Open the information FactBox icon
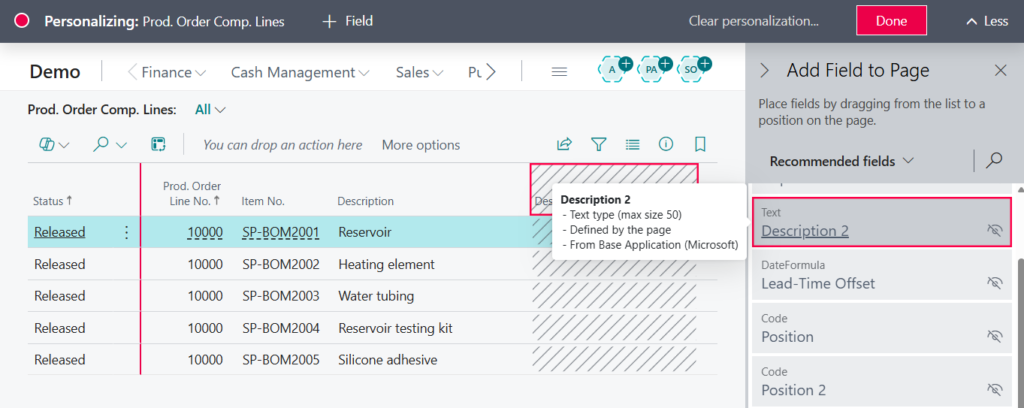 coord(666,145)
